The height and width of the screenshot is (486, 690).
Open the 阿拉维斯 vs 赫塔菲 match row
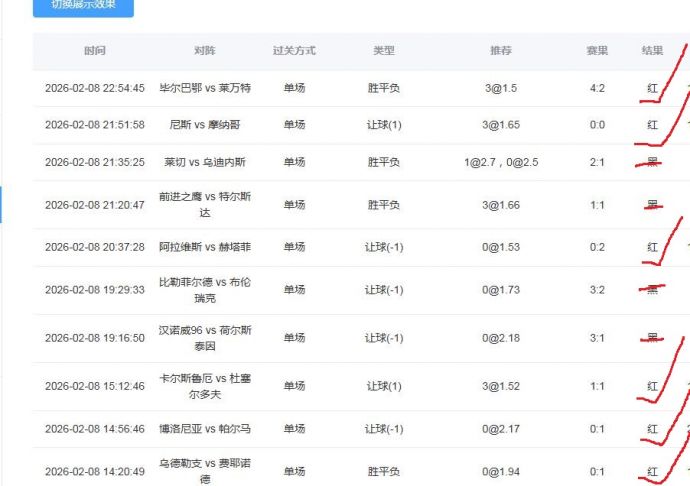pyautogui.click(x=205, y=247)
